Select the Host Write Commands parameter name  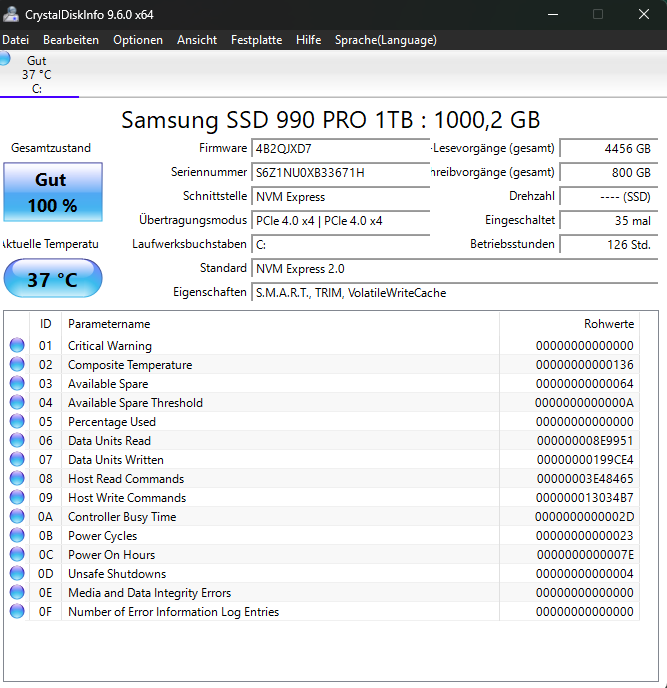[x=127, y=498]
